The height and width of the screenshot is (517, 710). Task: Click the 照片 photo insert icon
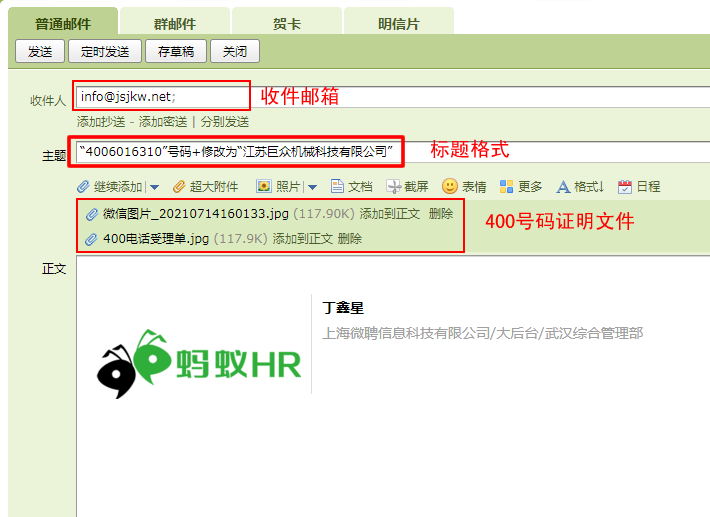coord(264,187)
